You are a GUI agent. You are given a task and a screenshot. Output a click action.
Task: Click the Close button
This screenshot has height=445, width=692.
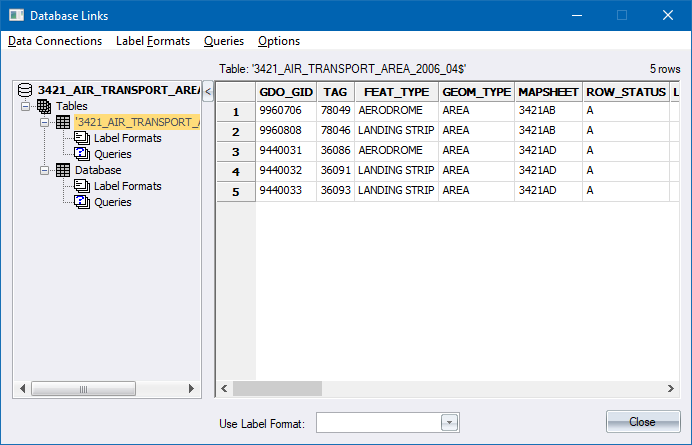tap(642, 422)
